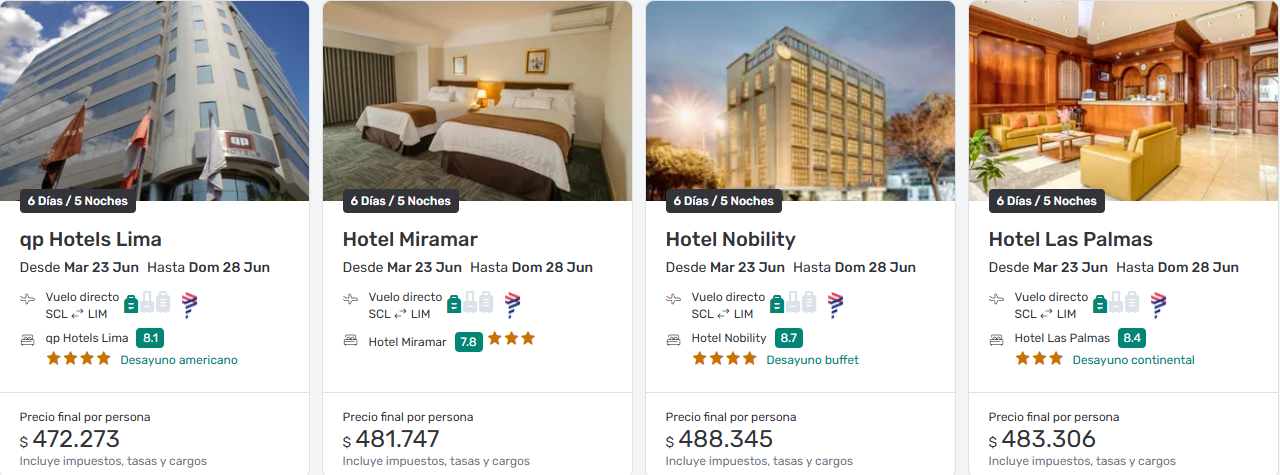Click the Desayuno americano link
Screen dimensions: 1280x475
tap(179, 360)
